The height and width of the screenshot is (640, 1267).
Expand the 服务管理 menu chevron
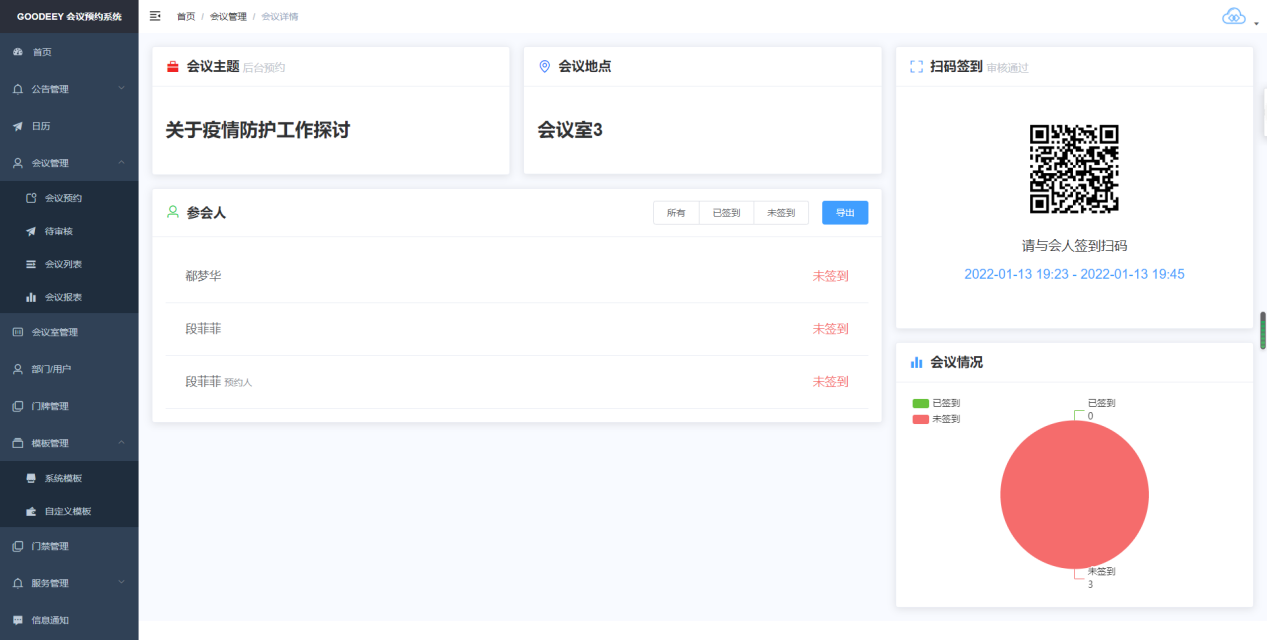[121, 583]
